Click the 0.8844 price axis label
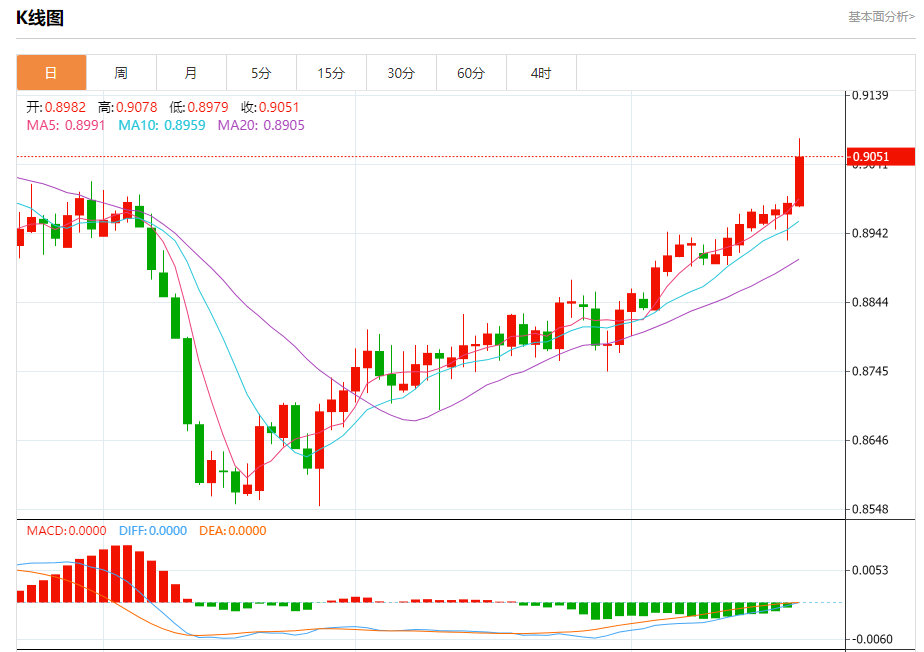Viewport: 924px width, 652px height. click(870, 302)
